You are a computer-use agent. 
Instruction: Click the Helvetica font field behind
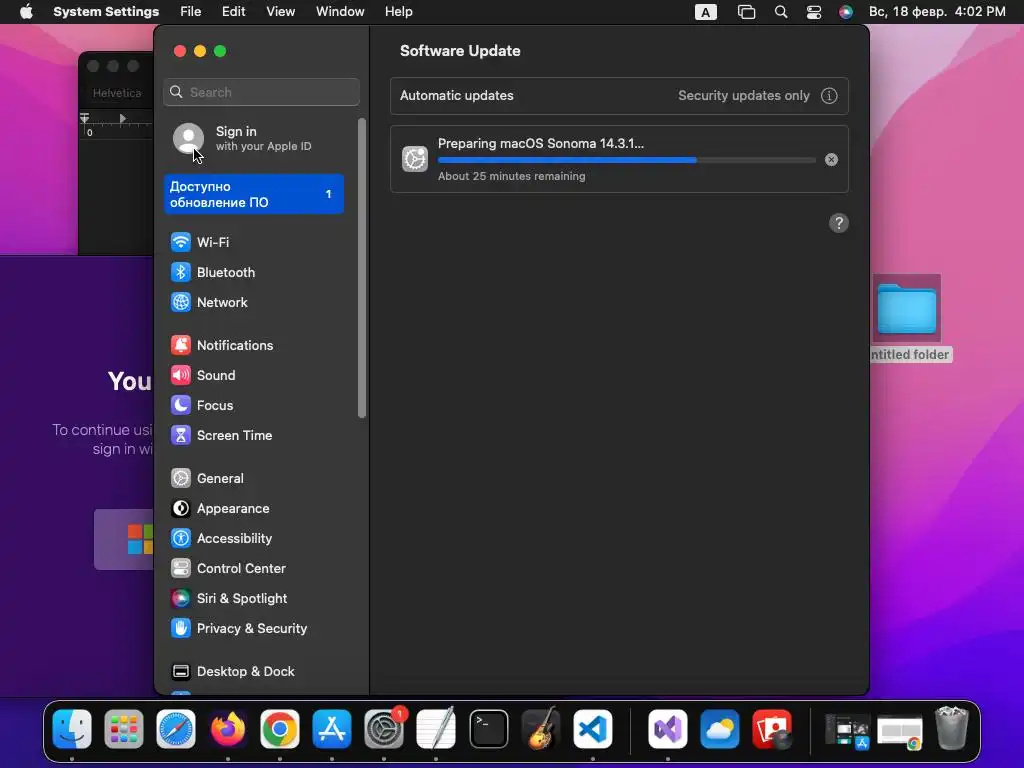(117, 93)
